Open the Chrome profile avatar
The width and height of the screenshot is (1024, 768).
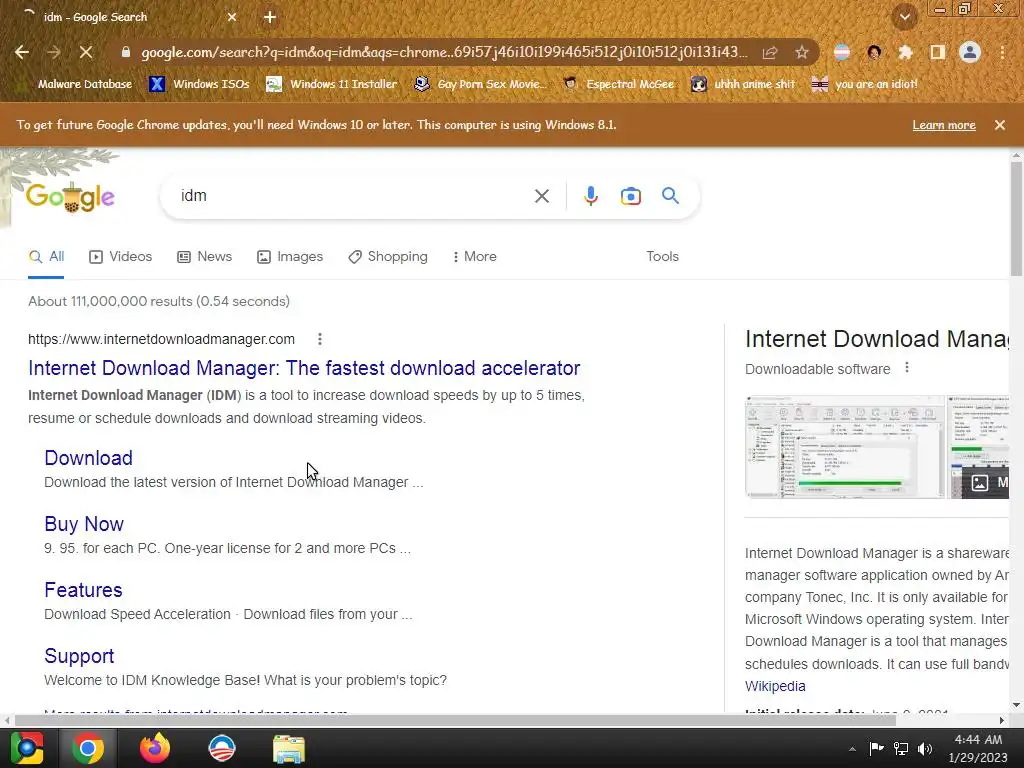pyautogui.click(x=970, y=52)
